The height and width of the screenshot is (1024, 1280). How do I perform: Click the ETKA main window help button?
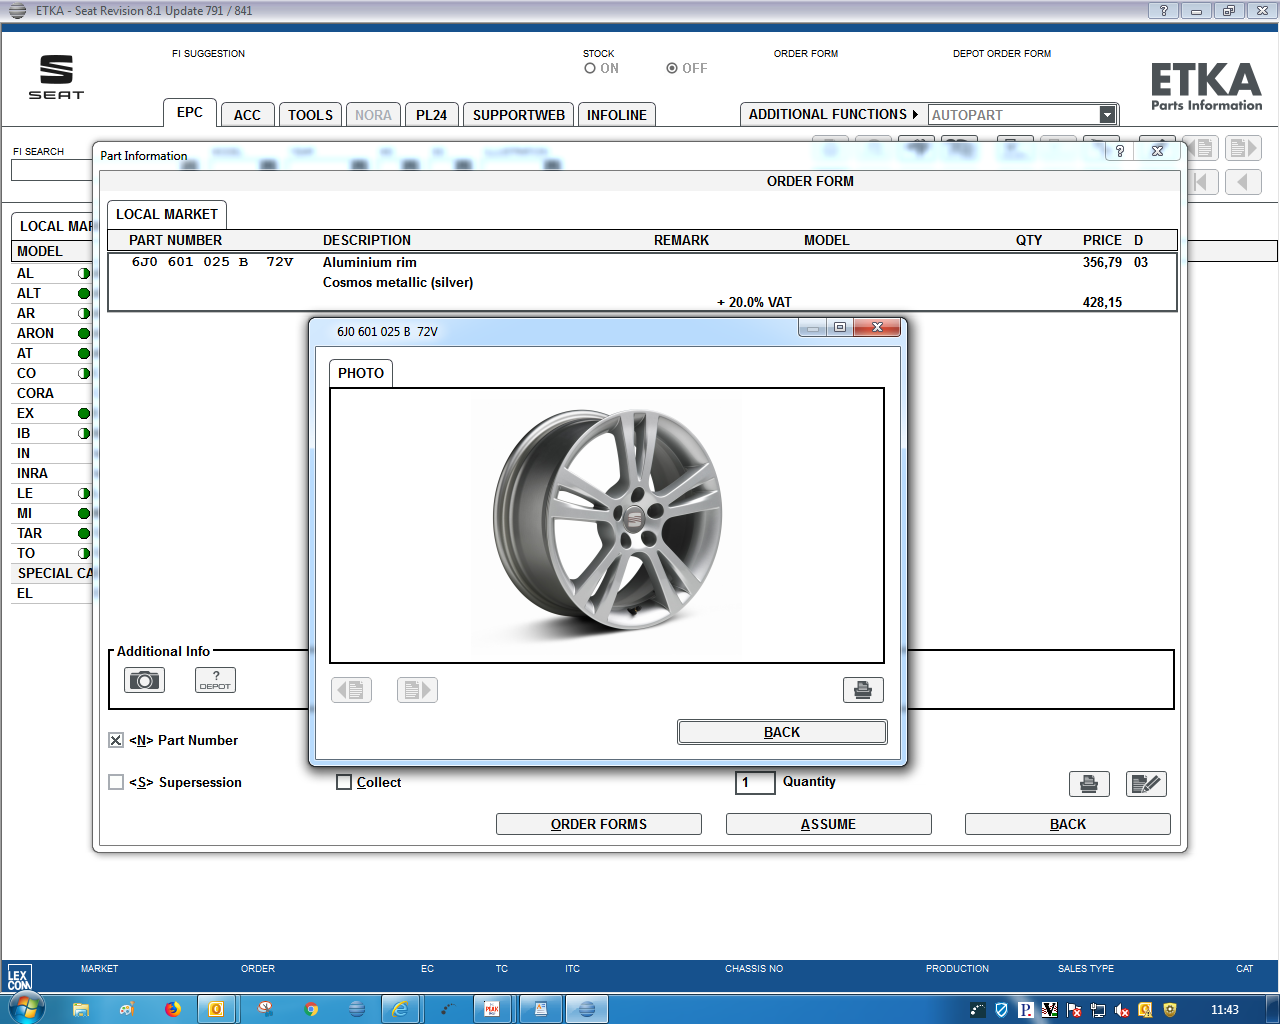point(1163,11)
